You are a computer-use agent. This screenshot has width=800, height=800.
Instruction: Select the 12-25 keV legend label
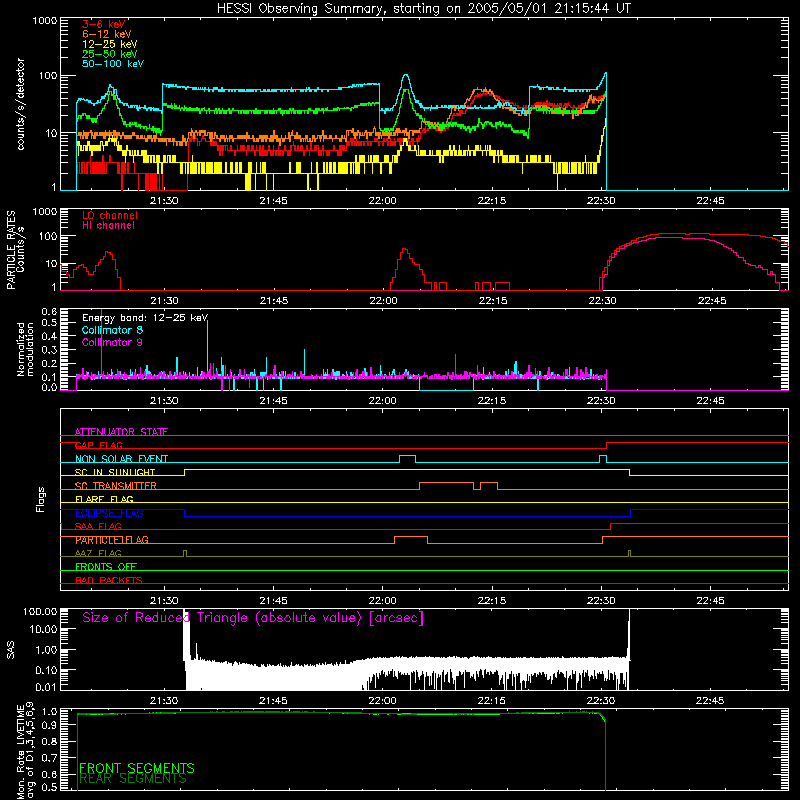pos(109,44)
